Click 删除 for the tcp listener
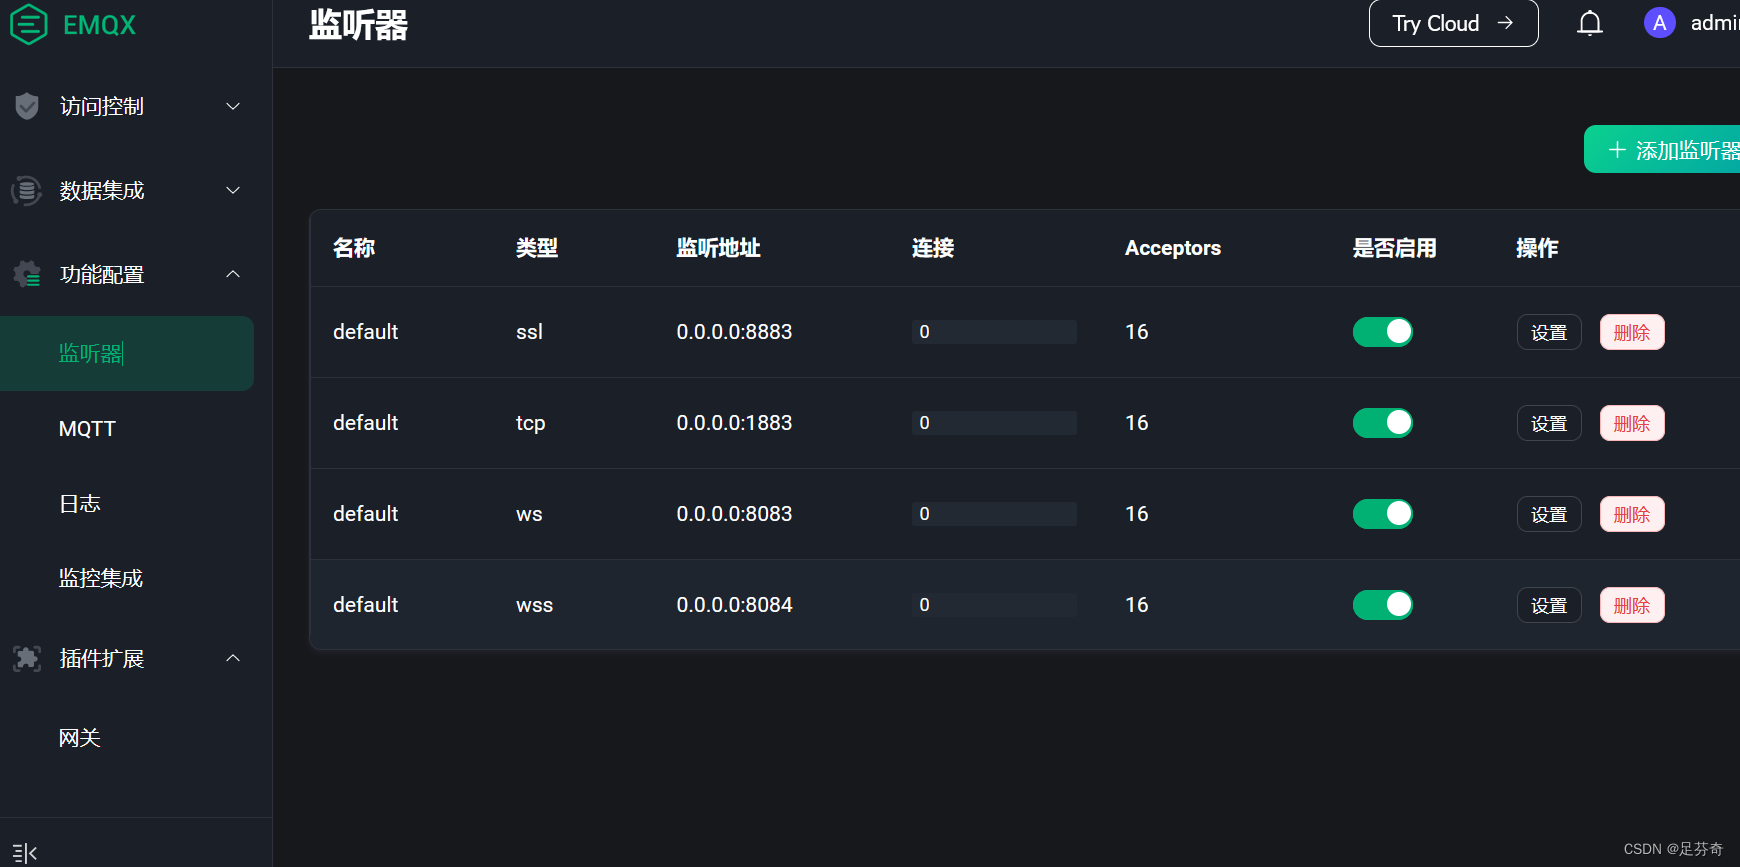Viewport: 1740px width, 867px height. pos(1632,423)
